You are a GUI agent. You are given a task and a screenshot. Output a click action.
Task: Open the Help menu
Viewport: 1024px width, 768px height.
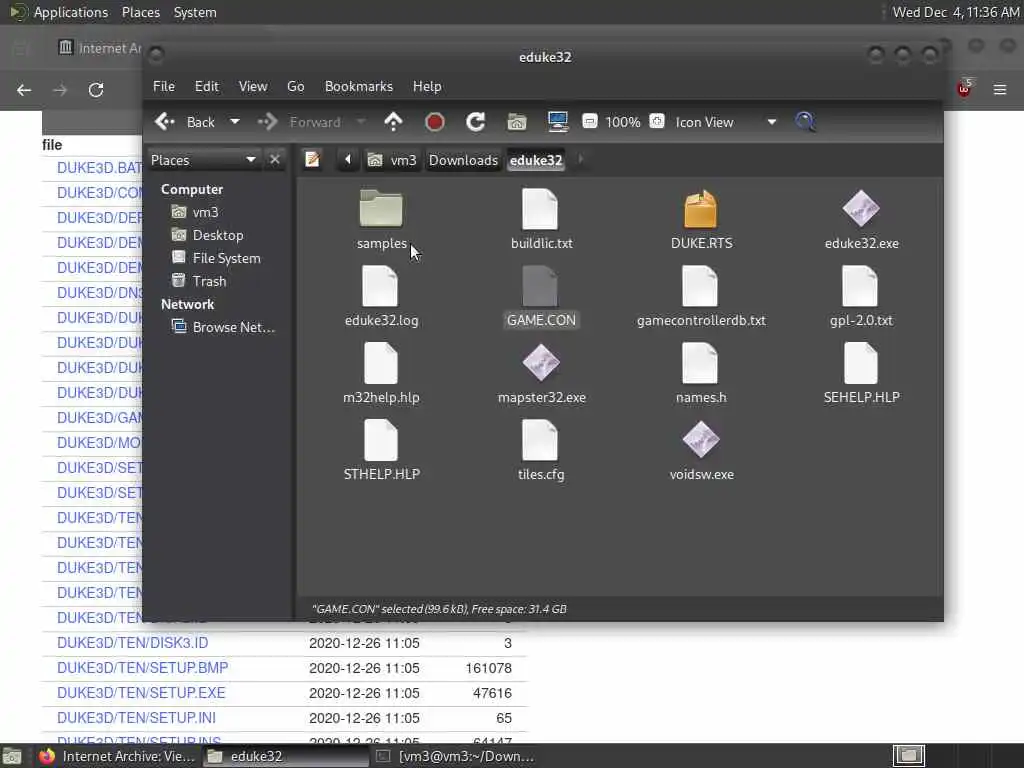[x=426, y=86]
